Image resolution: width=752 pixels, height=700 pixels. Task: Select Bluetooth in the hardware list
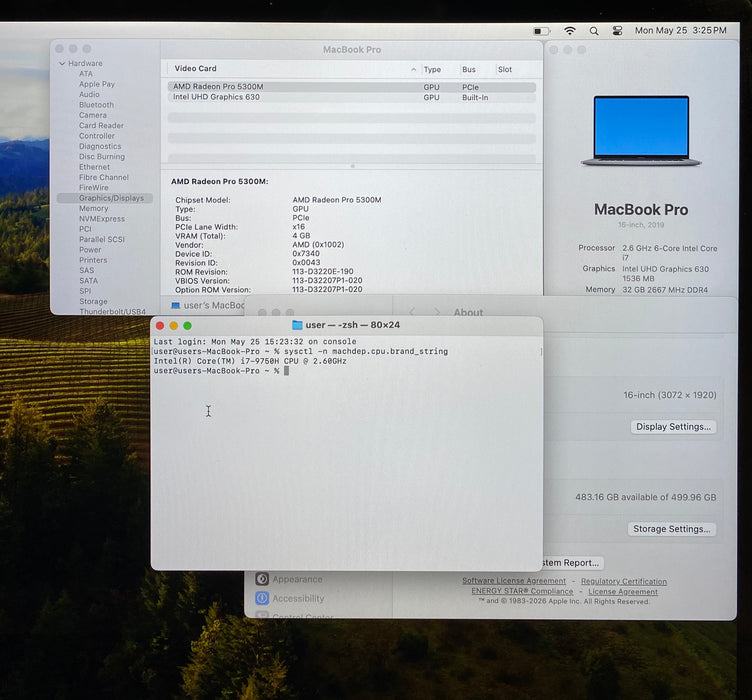(96, 105)
